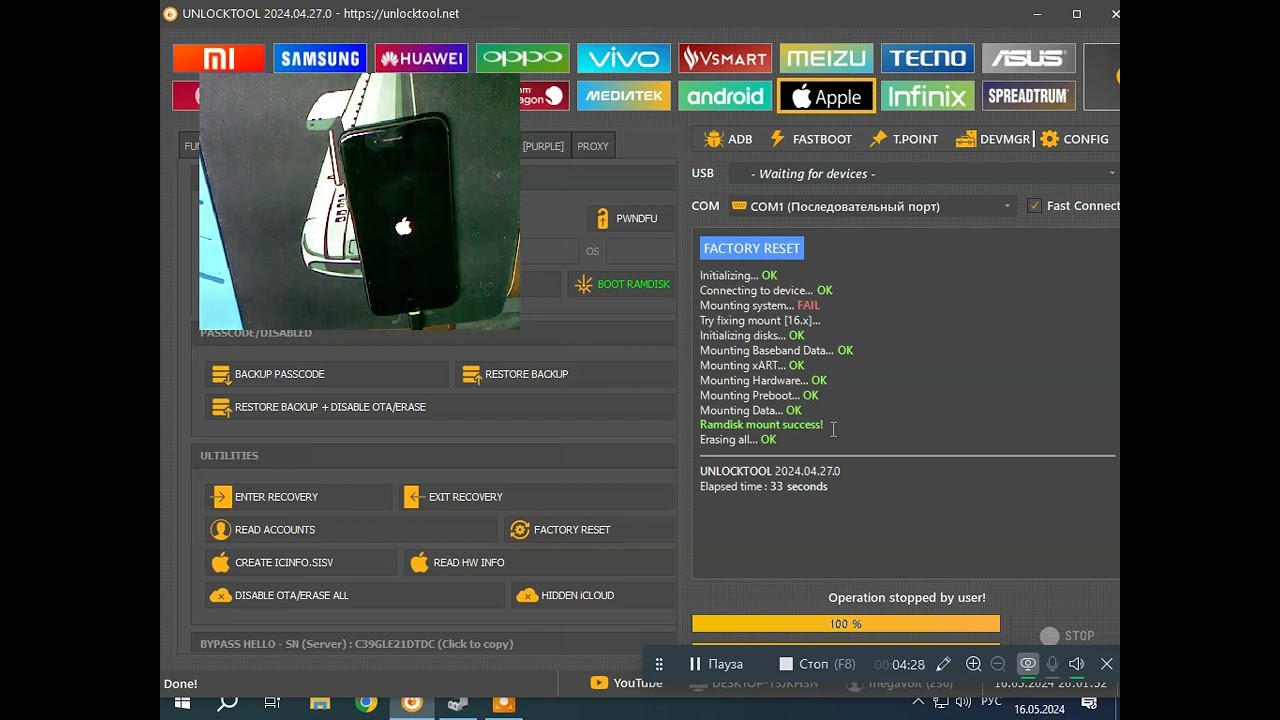Viewport: 1280px width, 720px height.
Task: Open the T.POINT test point tool
Action: pyautogui.click(x=904, y=139)
